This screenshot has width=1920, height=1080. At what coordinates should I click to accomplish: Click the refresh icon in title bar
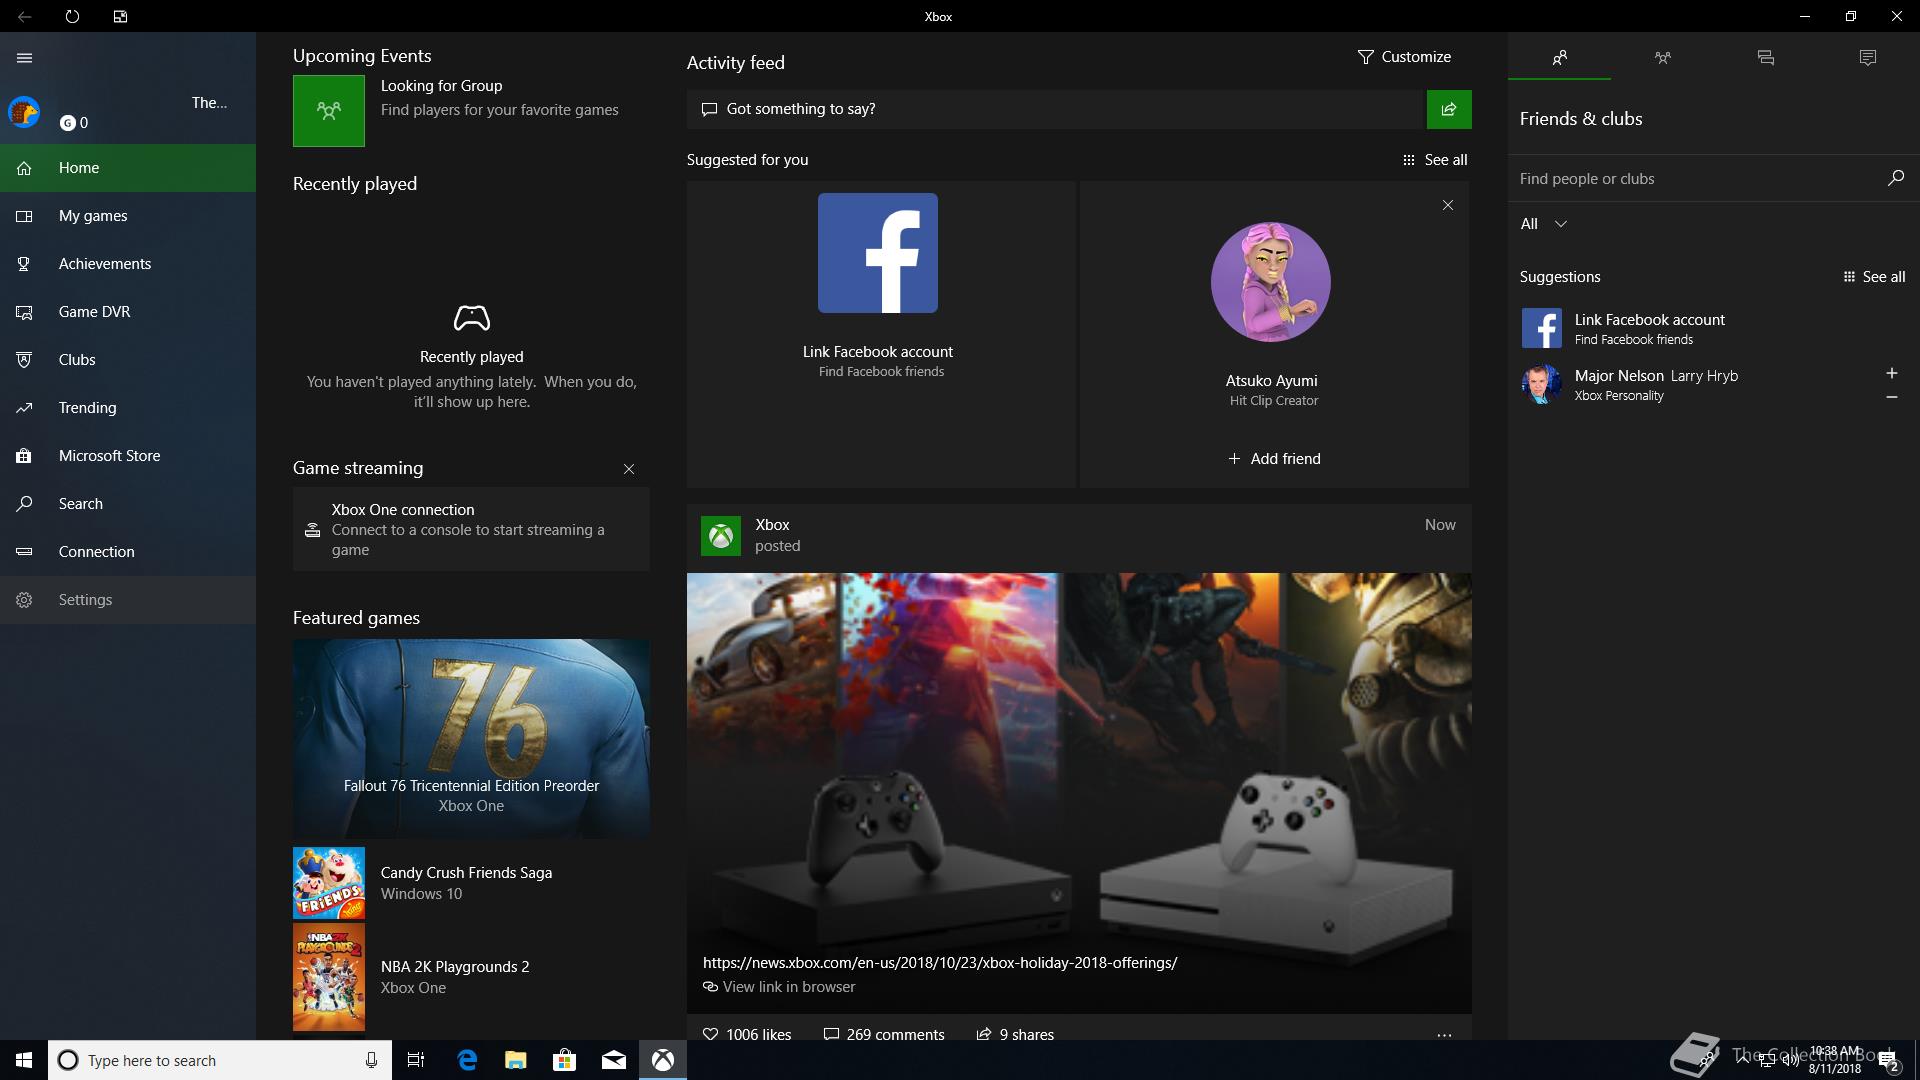coord(72,16)
